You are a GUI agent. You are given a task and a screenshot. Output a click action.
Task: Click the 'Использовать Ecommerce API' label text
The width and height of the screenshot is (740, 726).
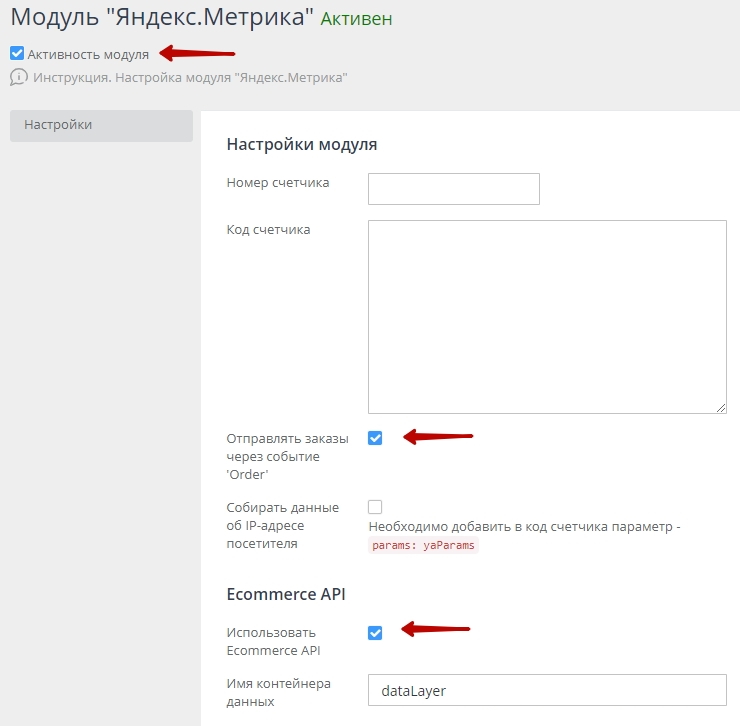click(273, 642)
